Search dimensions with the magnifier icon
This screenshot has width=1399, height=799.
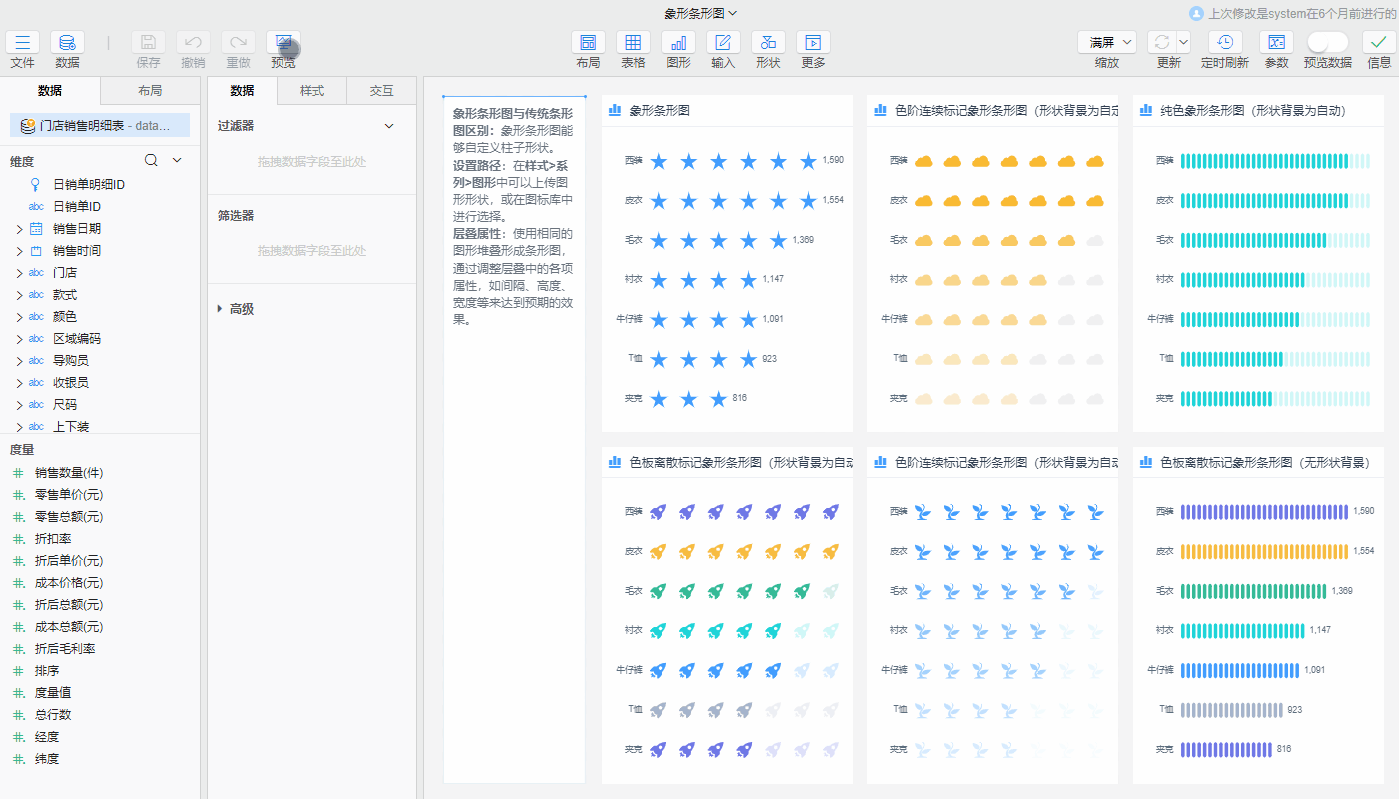[x=151, y=160]
